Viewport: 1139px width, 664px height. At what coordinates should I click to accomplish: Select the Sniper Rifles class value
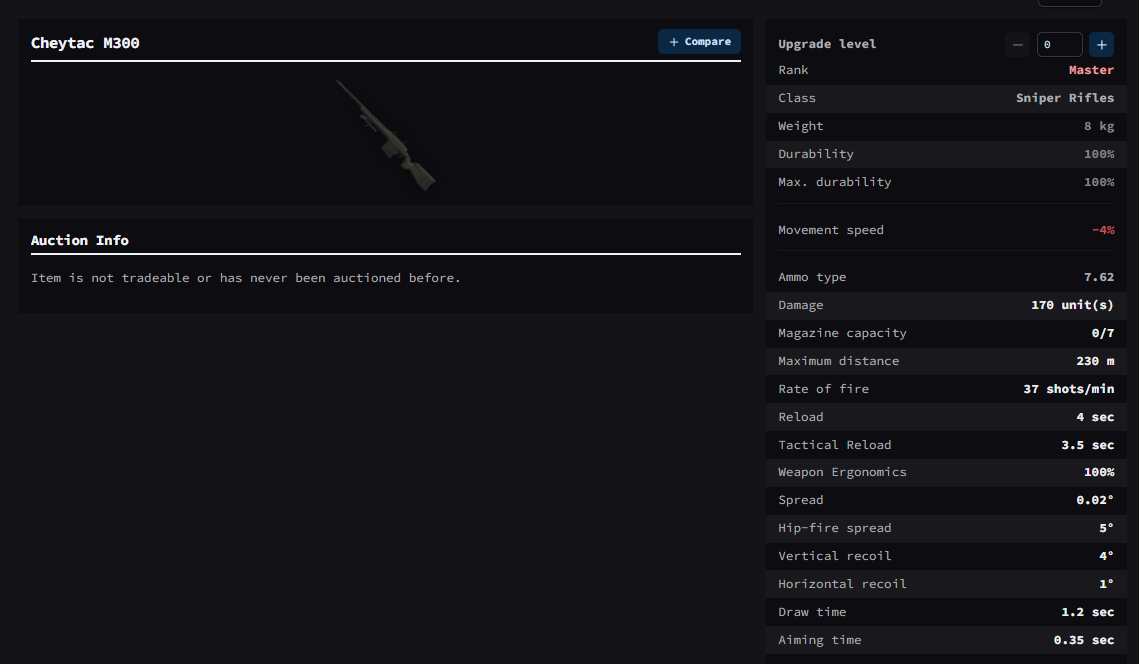point(1065,98)
